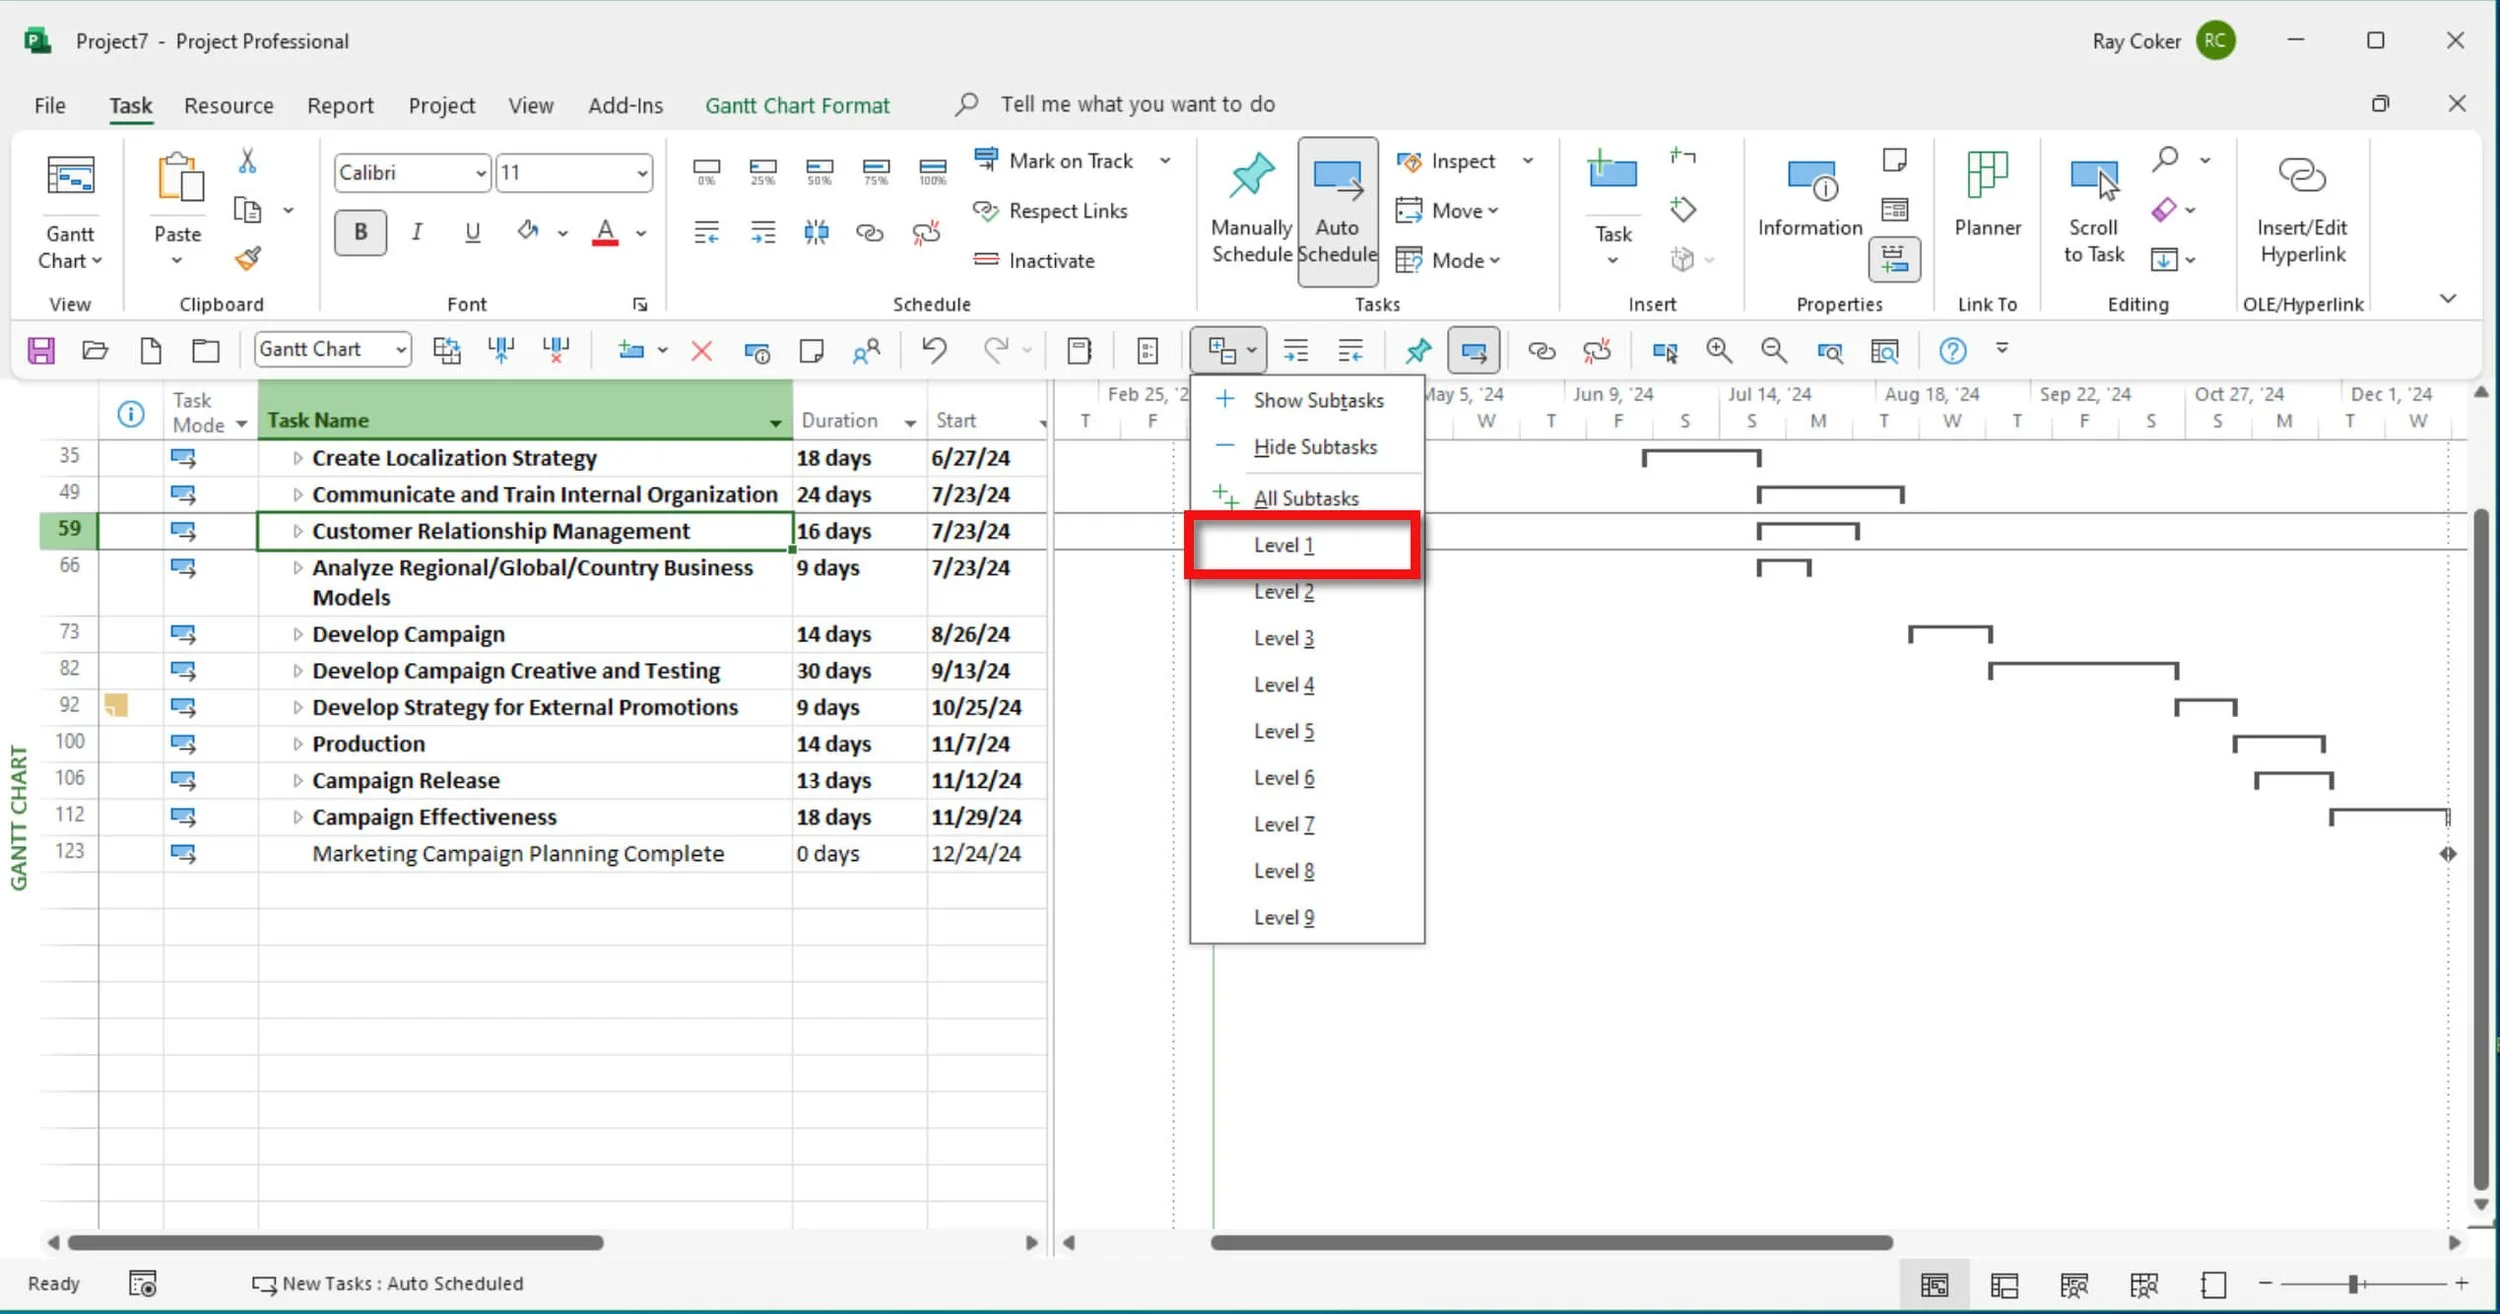Toggle auto schedule icon in quick toolbar

(x=1473, y=350)
